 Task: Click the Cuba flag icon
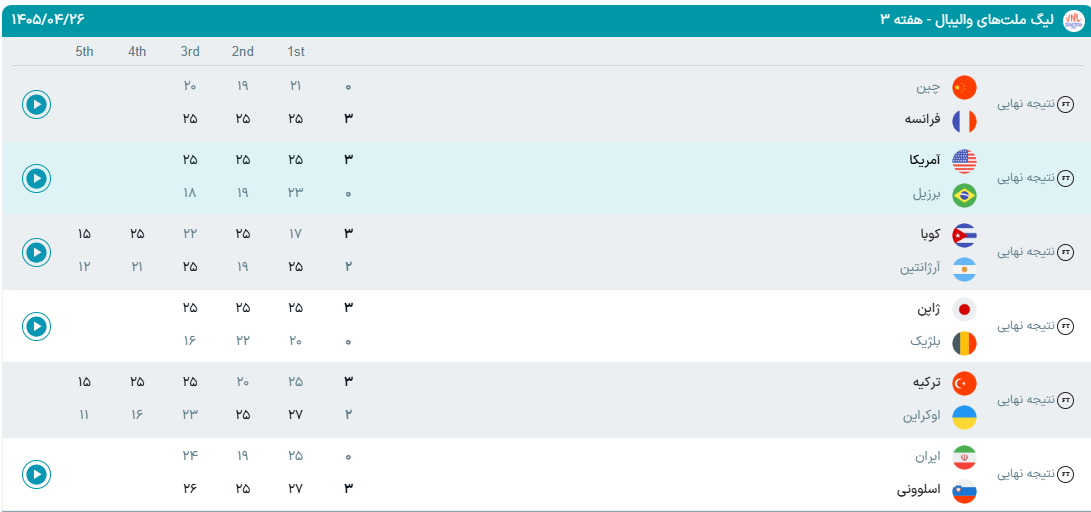click(964, 235)
